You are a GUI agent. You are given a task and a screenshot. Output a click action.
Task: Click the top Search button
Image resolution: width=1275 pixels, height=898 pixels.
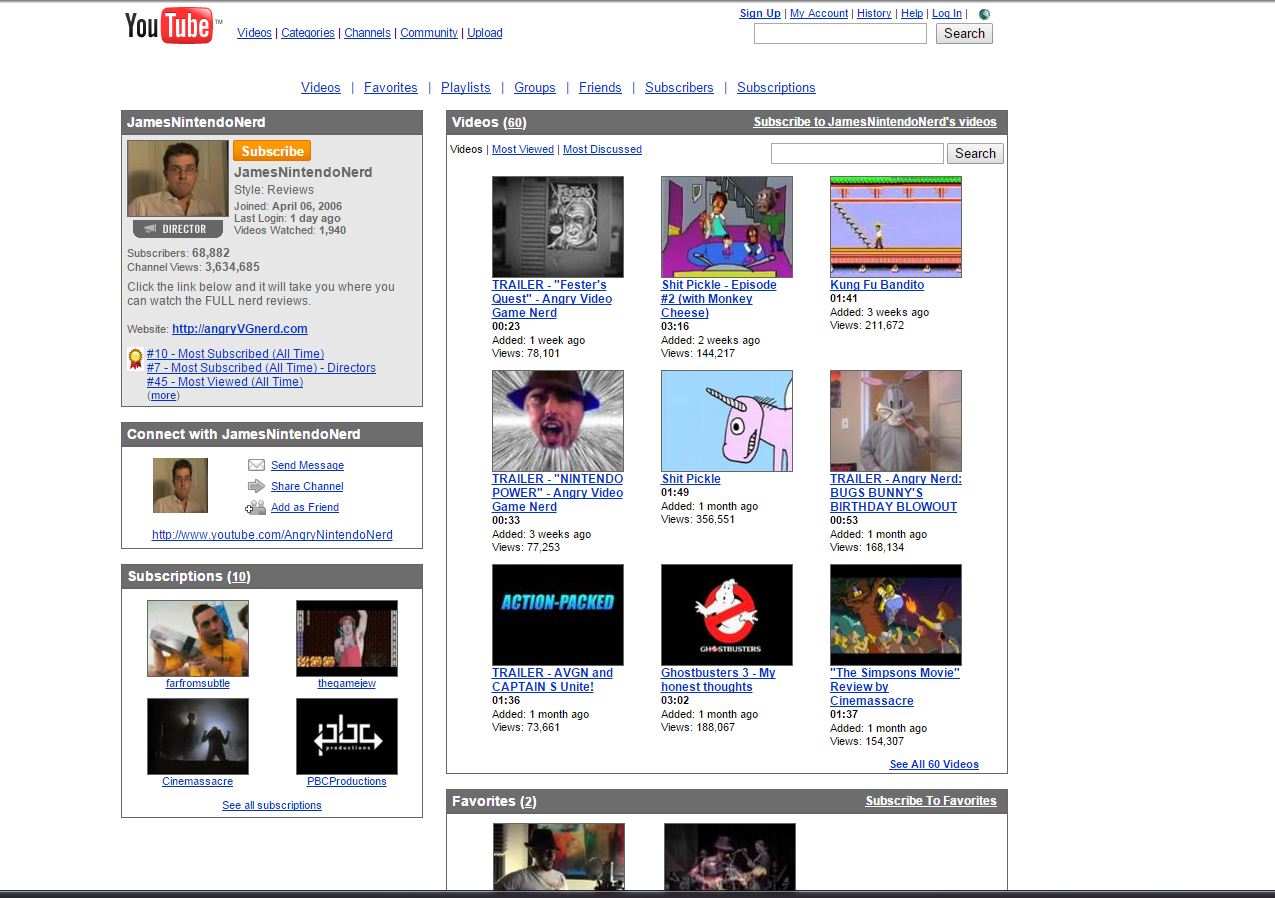point(964,34)
